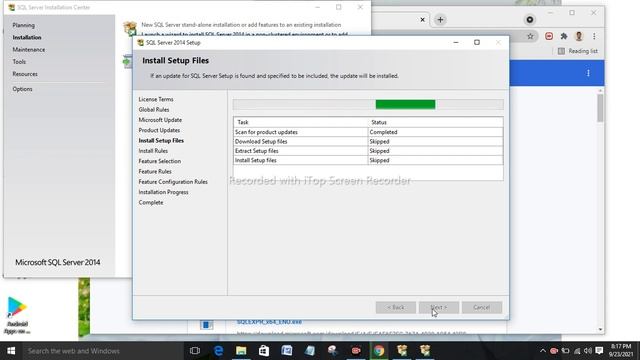The width and height of the screenshot is (640, 360).
Task: Open the Chrome Extensions puzzle icon
Action: [564, 36]
